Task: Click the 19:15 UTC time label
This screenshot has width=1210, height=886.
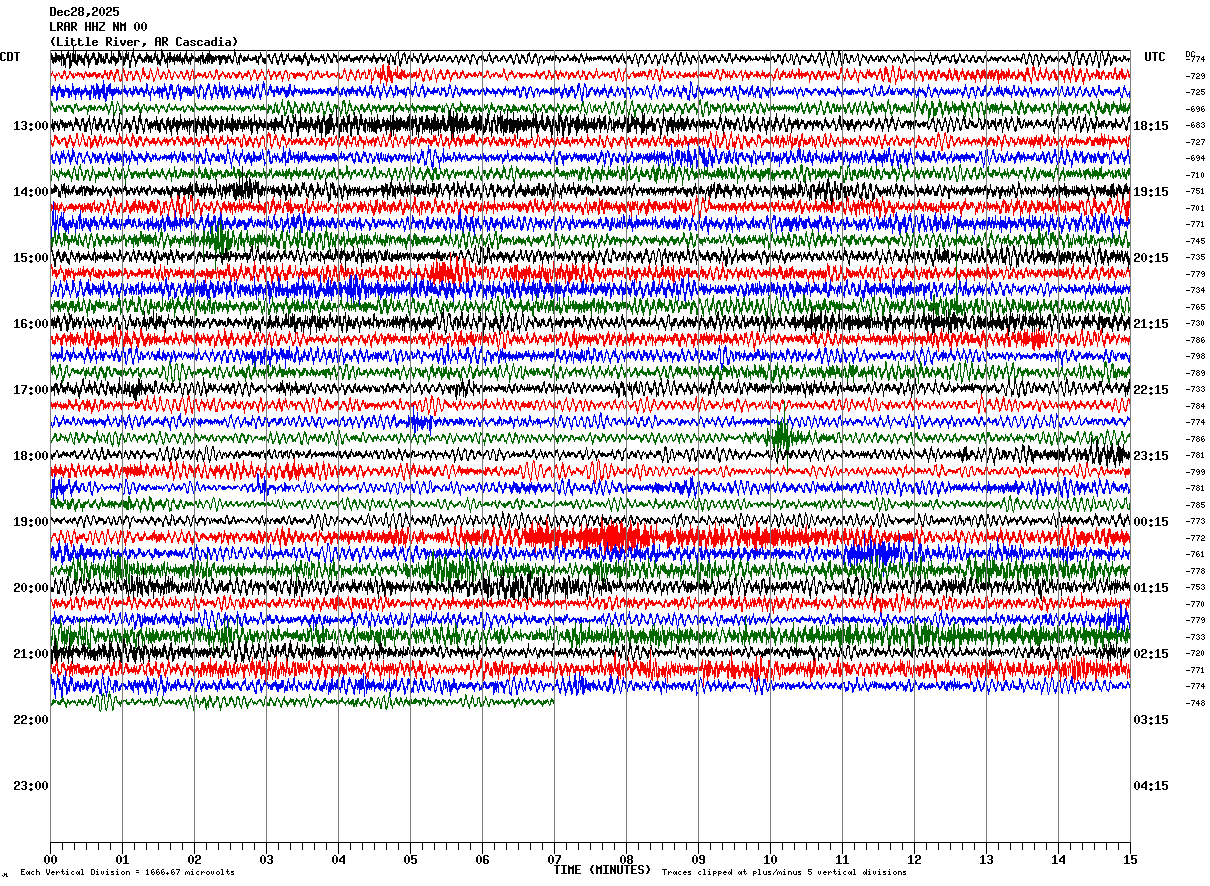Action: [x=1151, y=192]
